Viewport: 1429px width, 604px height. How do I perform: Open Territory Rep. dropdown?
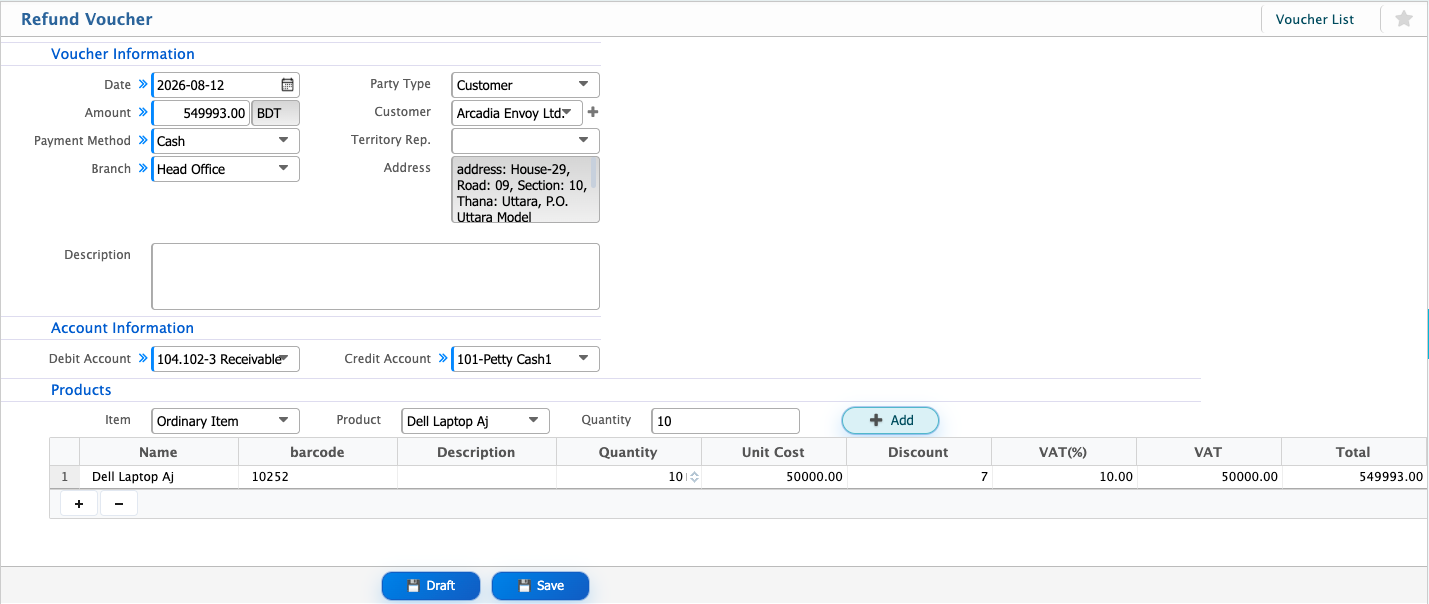pos(526,141)
